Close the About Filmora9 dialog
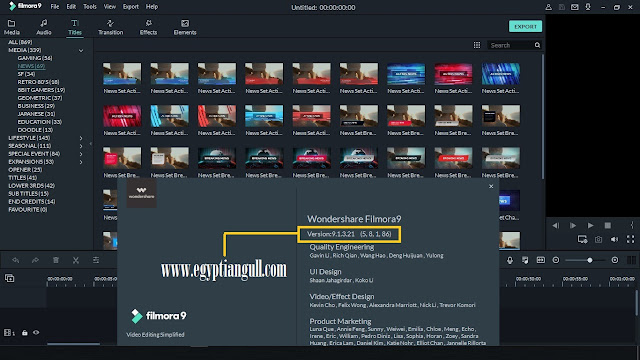The image size is (640, 360). [491, 186]
